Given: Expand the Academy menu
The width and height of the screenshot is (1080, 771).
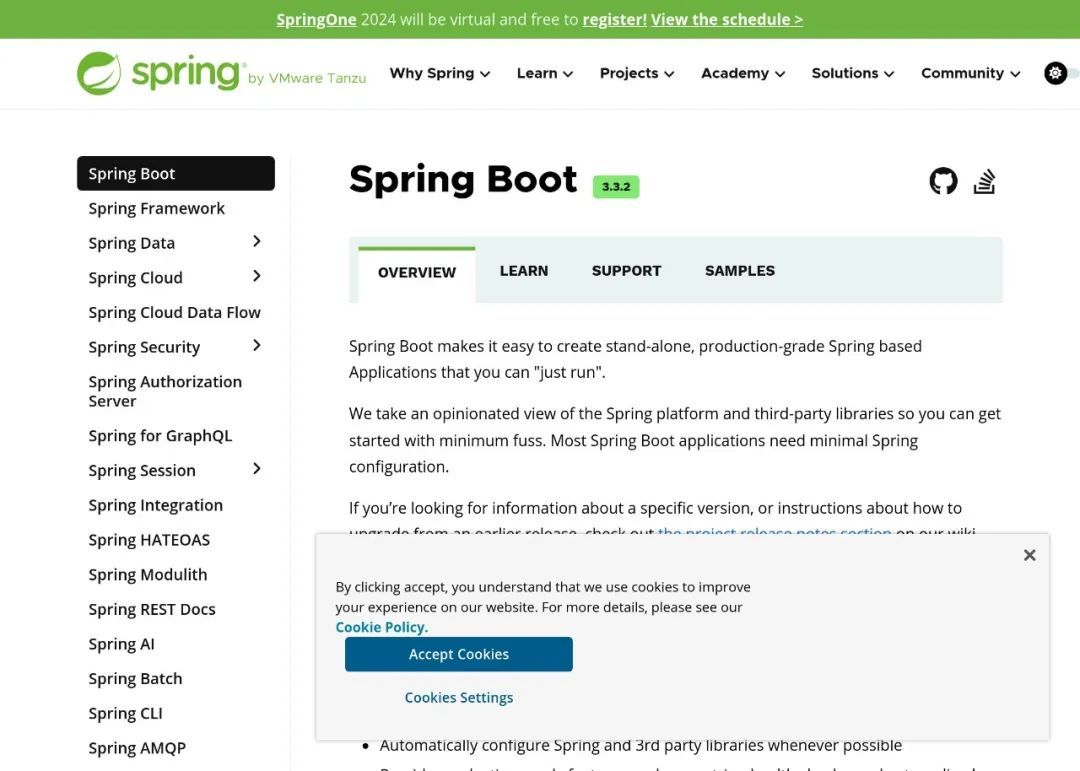Looking at the screenshot, I should point(742,73).
